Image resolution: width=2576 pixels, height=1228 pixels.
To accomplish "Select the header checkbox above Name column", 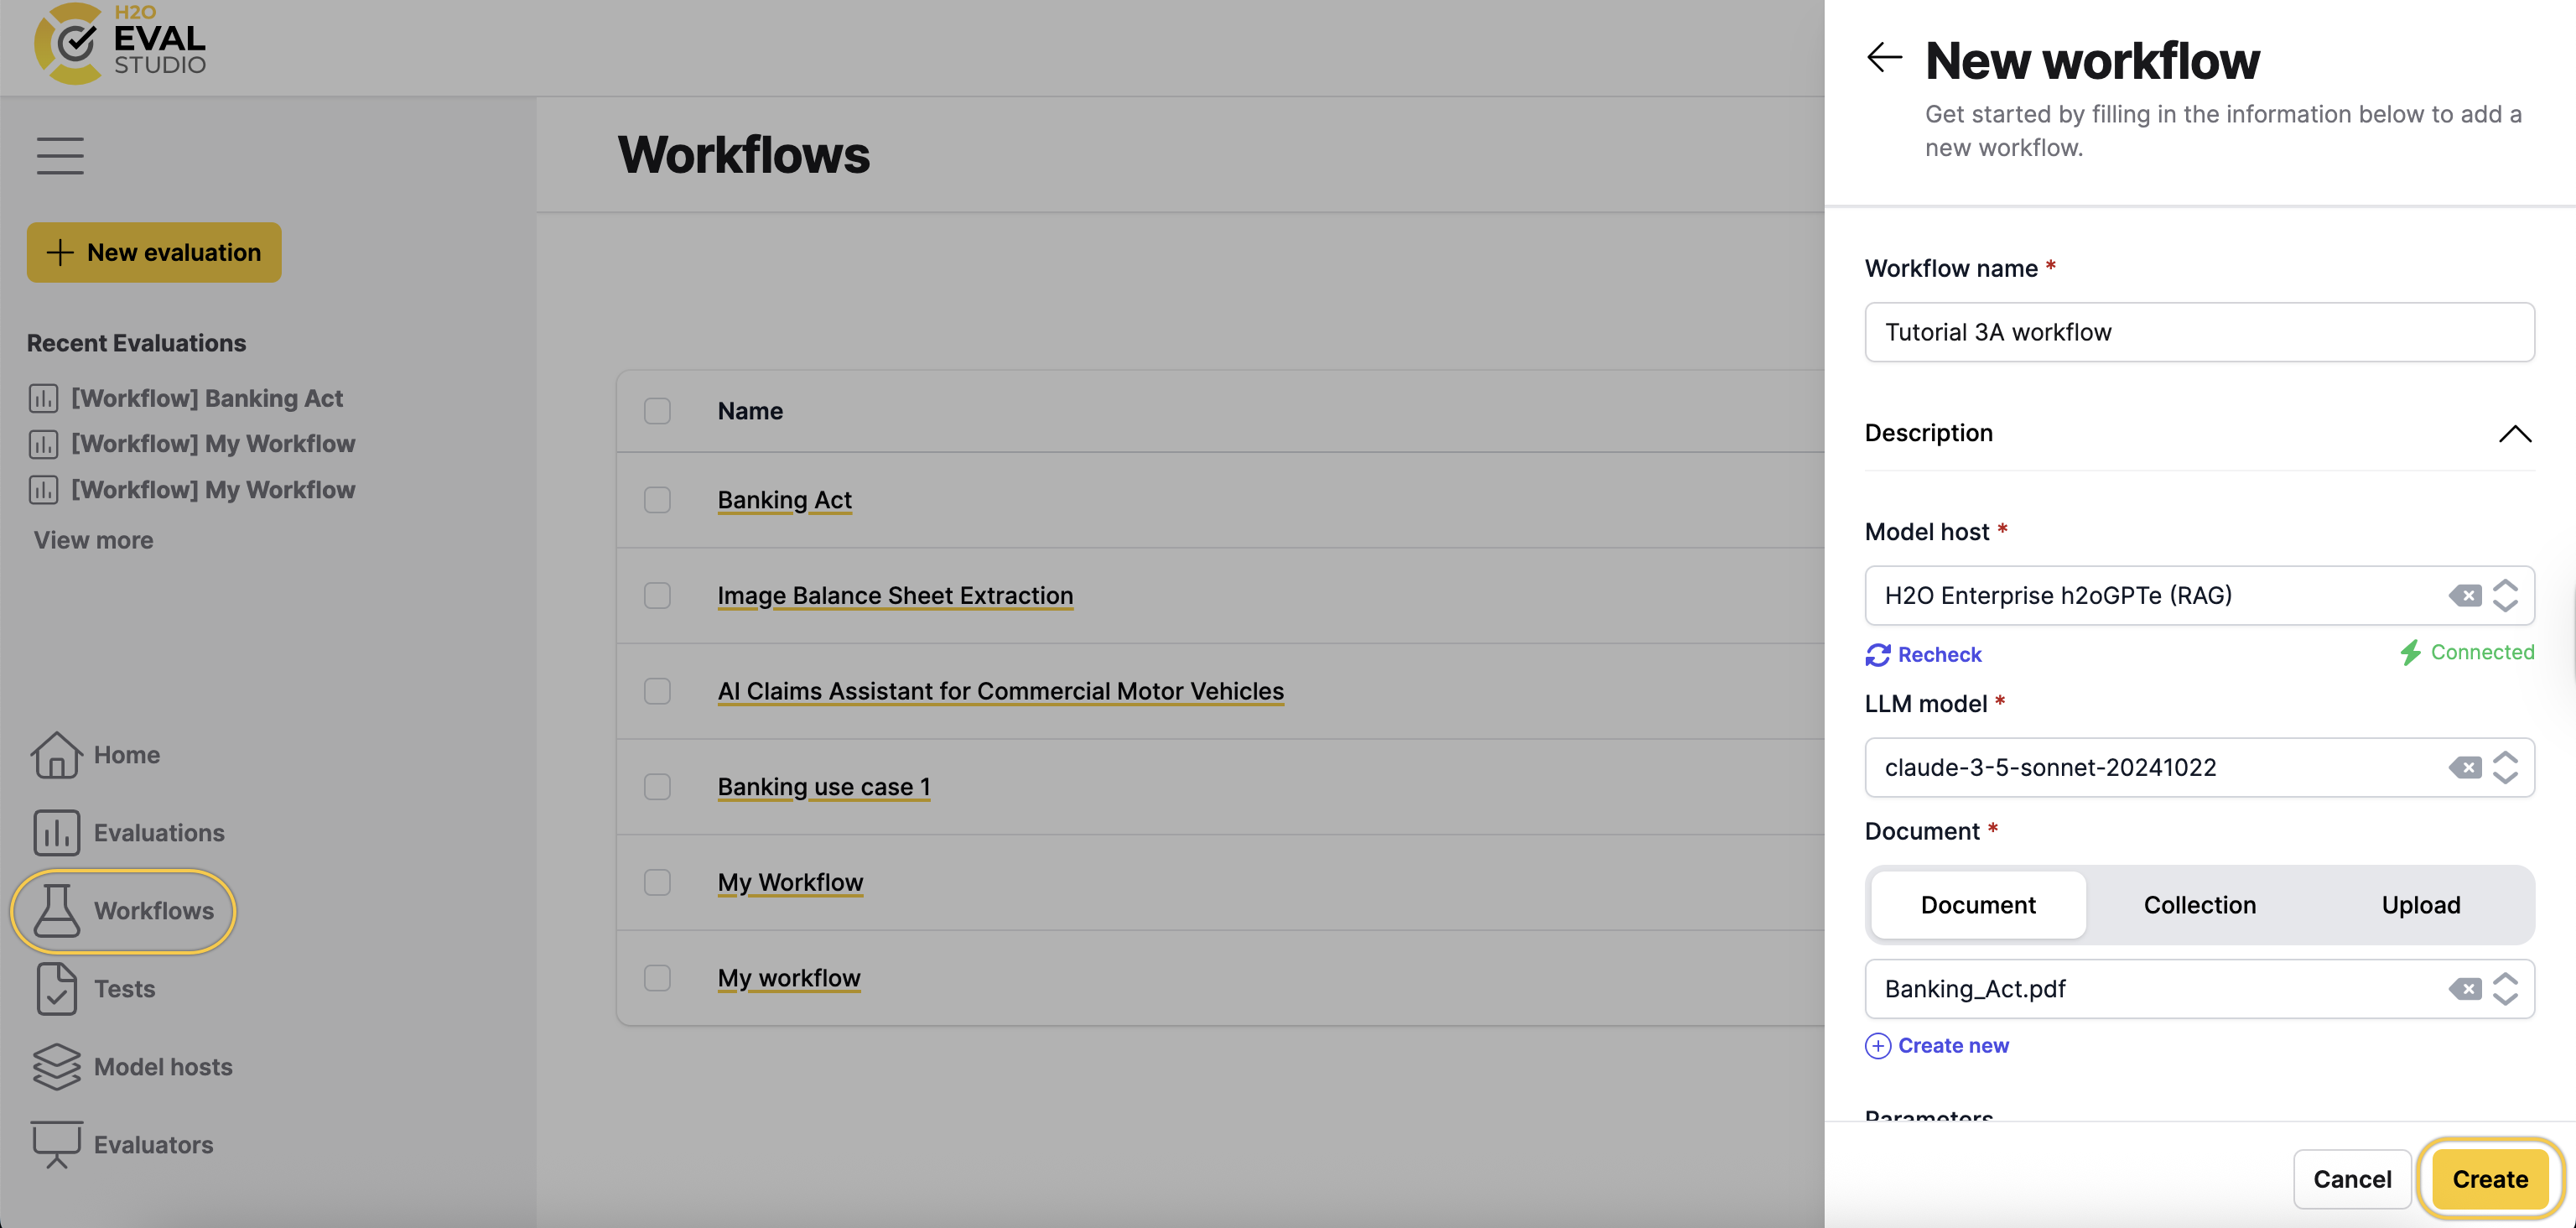I will click(x=658, y=411).
